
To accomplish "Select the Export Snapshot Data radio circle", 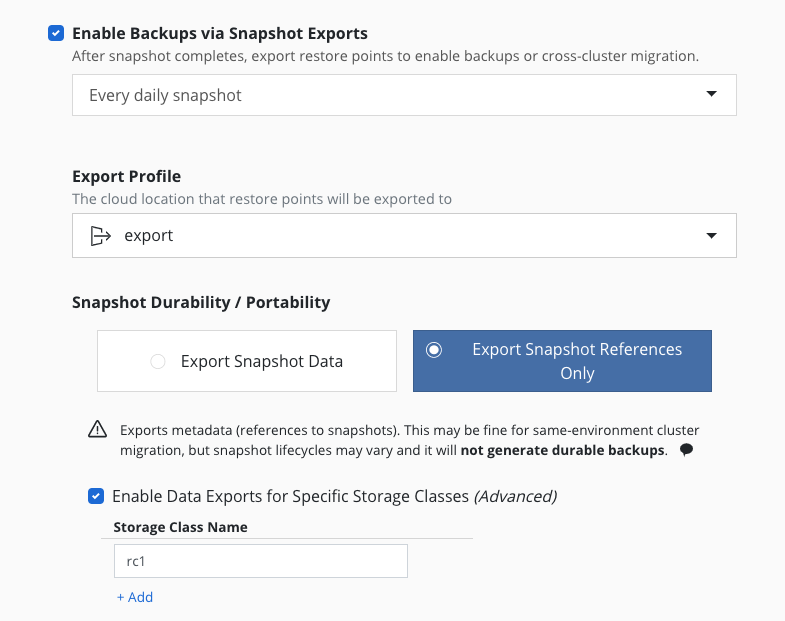I will (157, 362).
